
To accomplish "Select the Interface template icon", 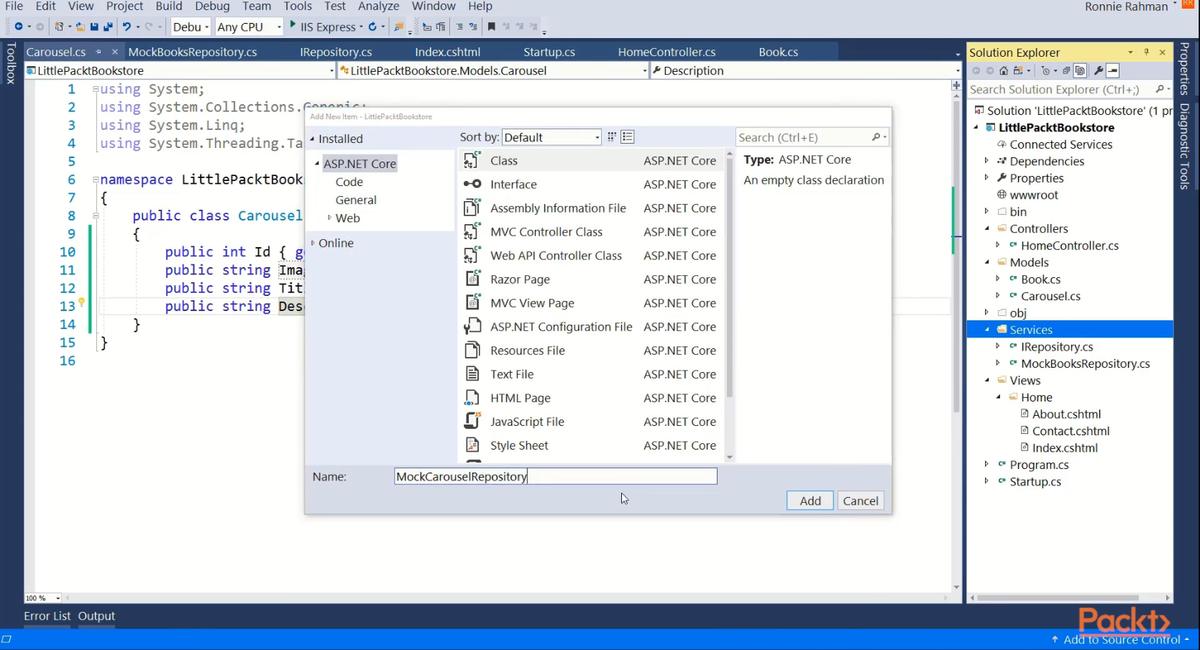I will (x=472, y=184).
